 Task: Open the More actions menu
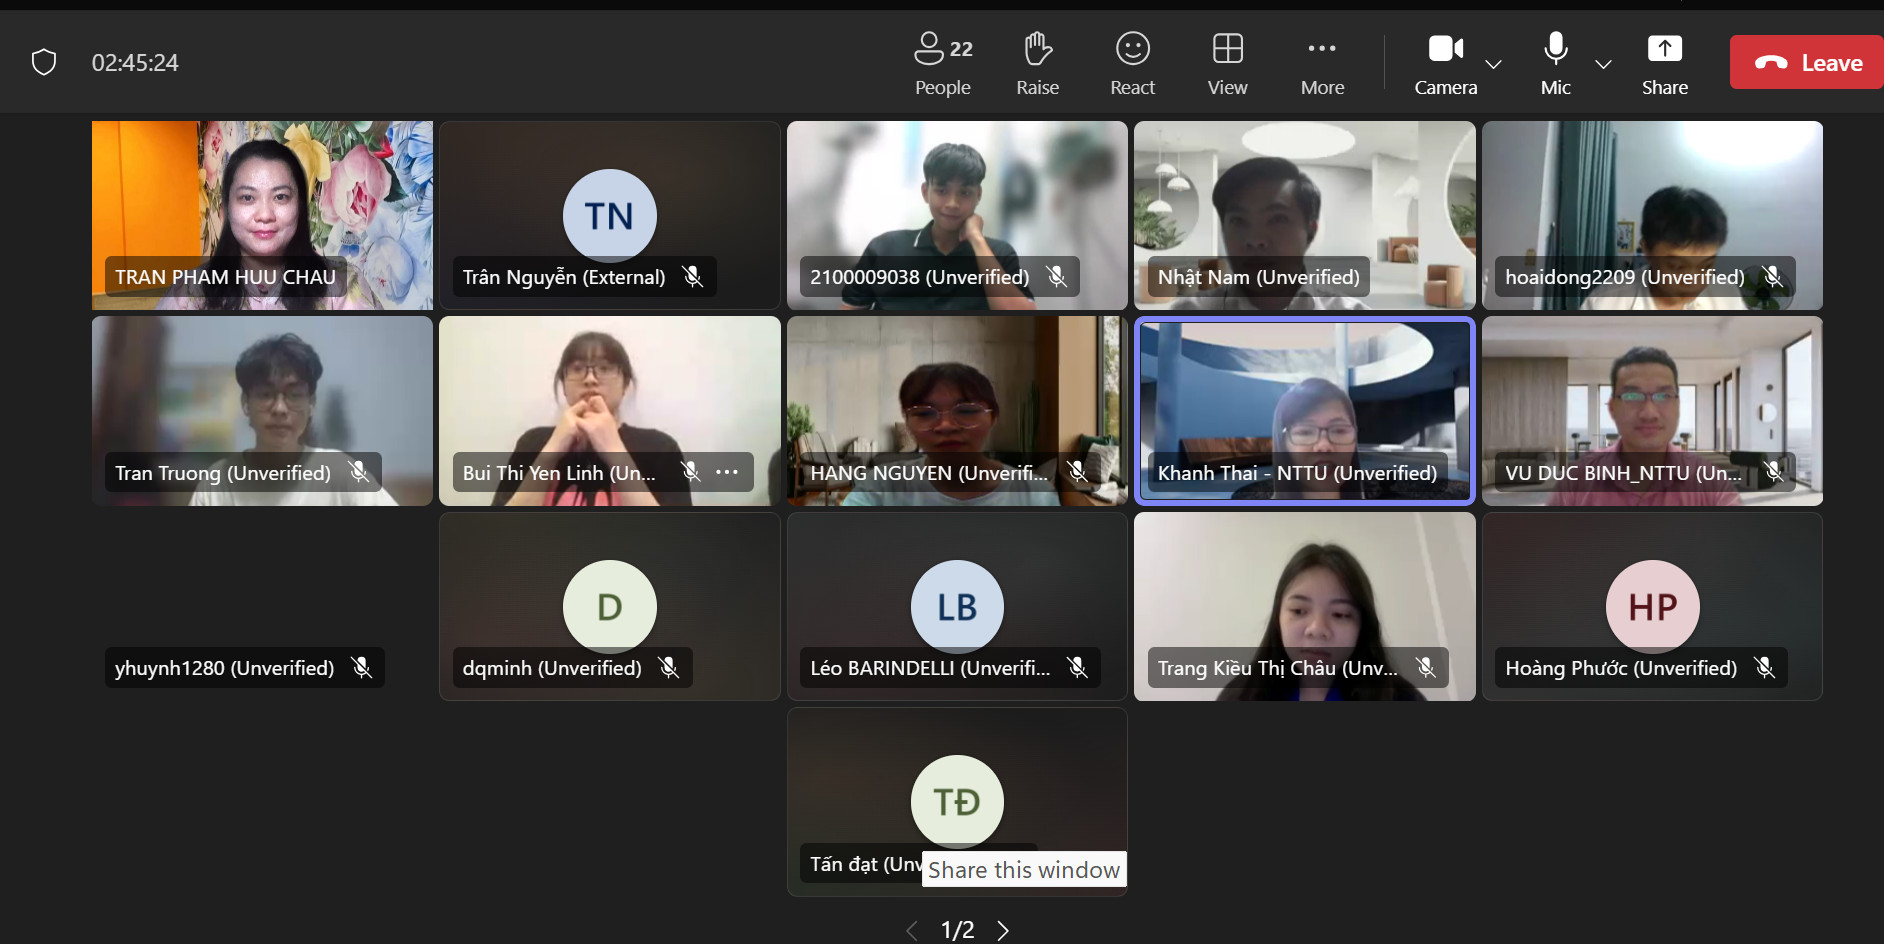click(x=1322, y=62)
